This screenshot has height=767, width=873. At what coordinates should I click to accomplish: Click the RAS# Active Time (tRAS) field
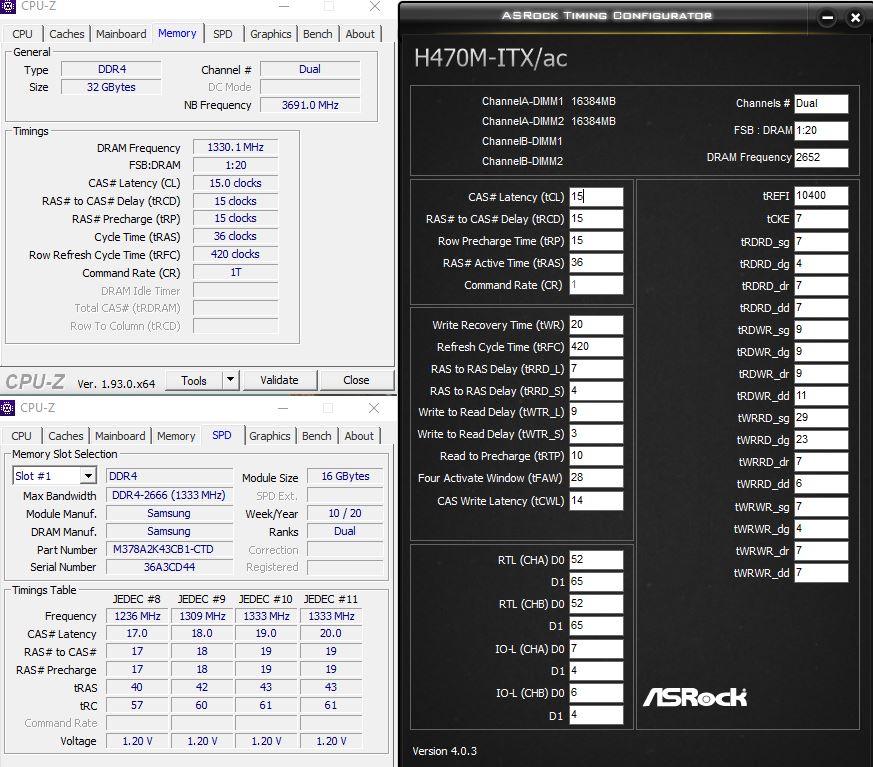point(596,263)
